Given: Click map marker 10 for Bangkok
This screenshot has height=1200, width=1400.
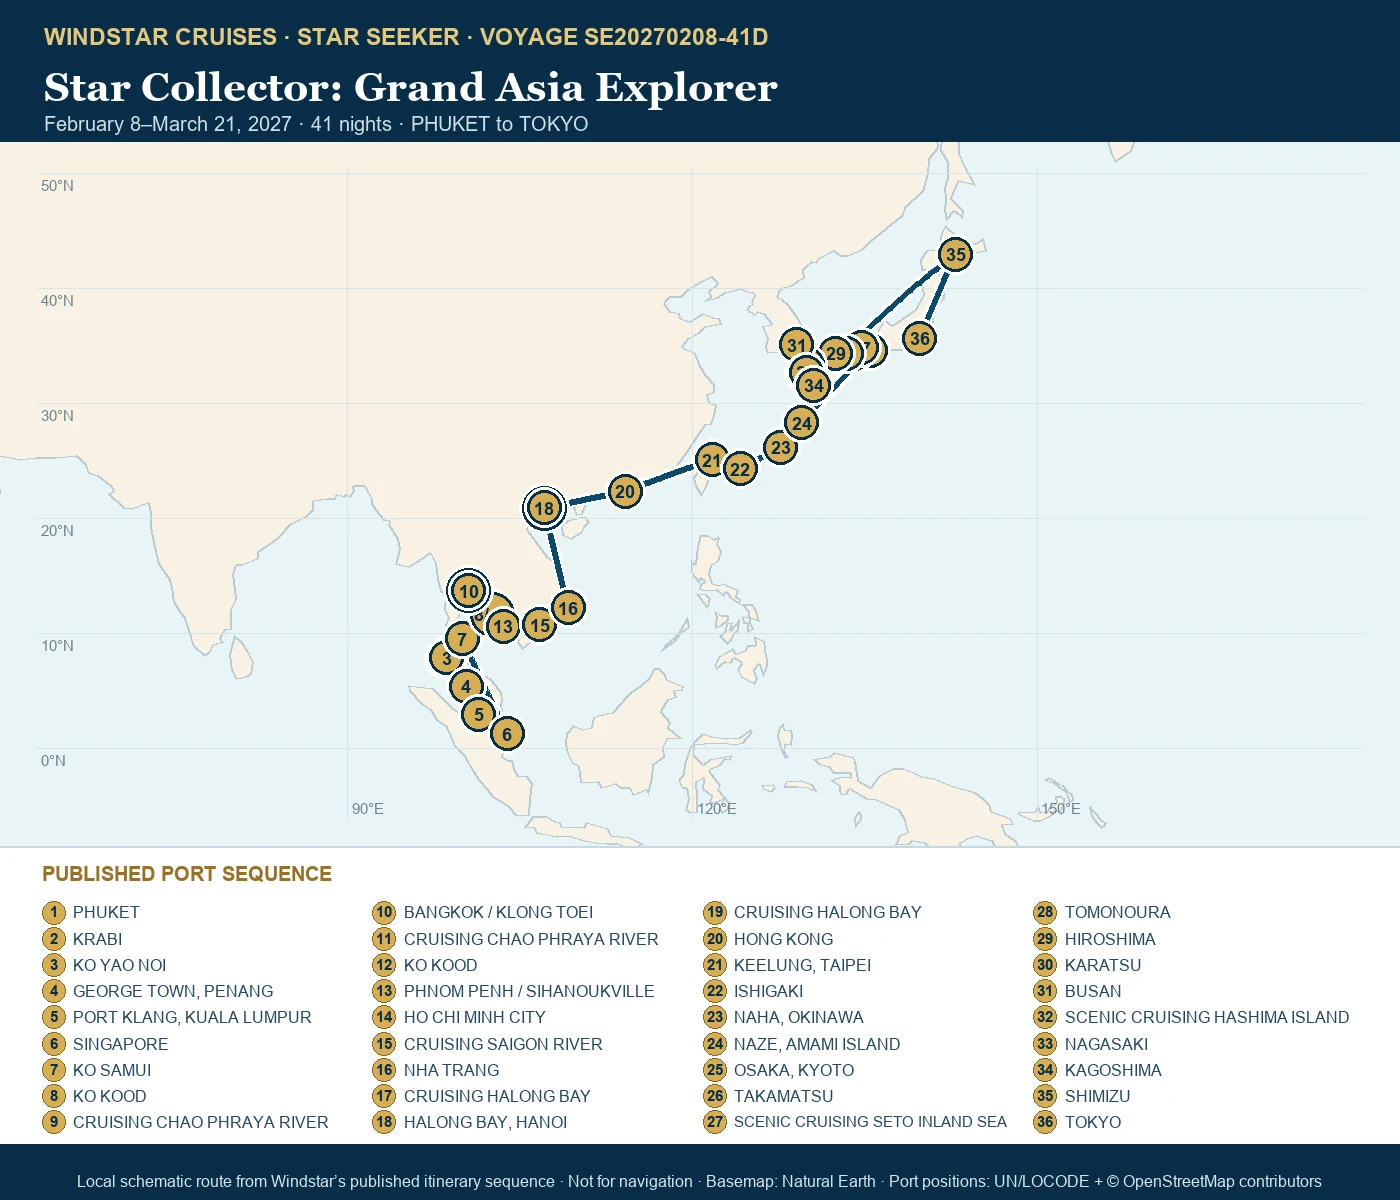Looking at the screenshot, I should coord(469,591).
